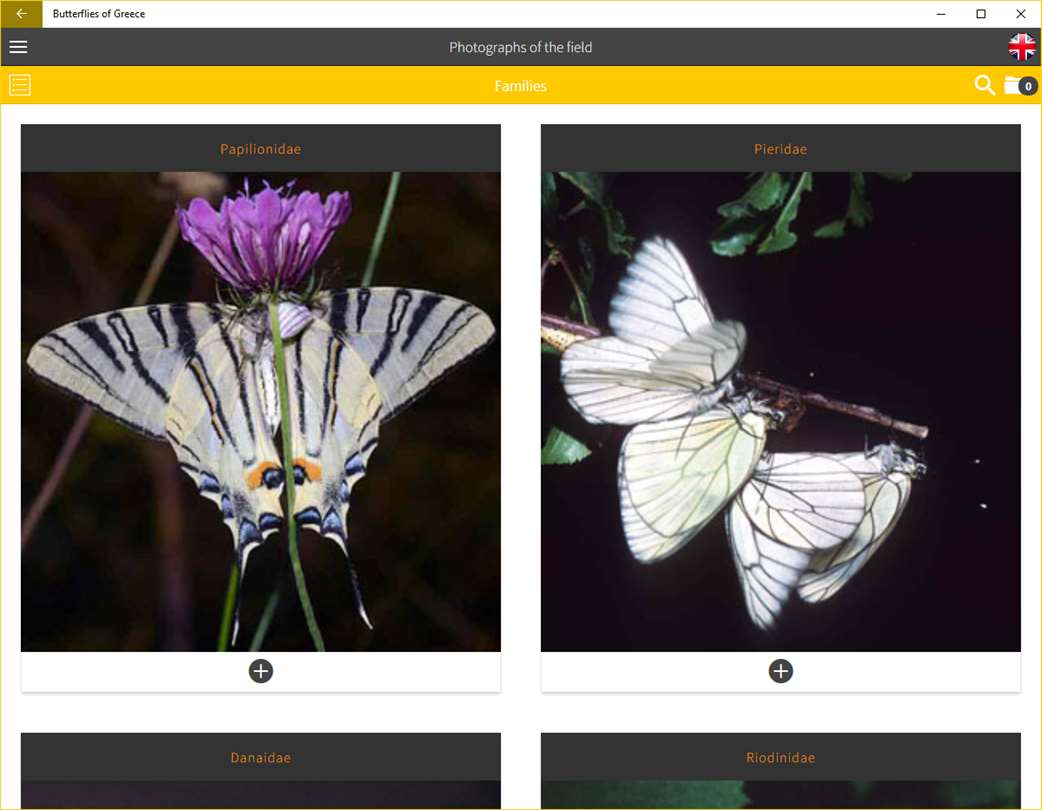Switch to list view icon

(x=20, y=85)
